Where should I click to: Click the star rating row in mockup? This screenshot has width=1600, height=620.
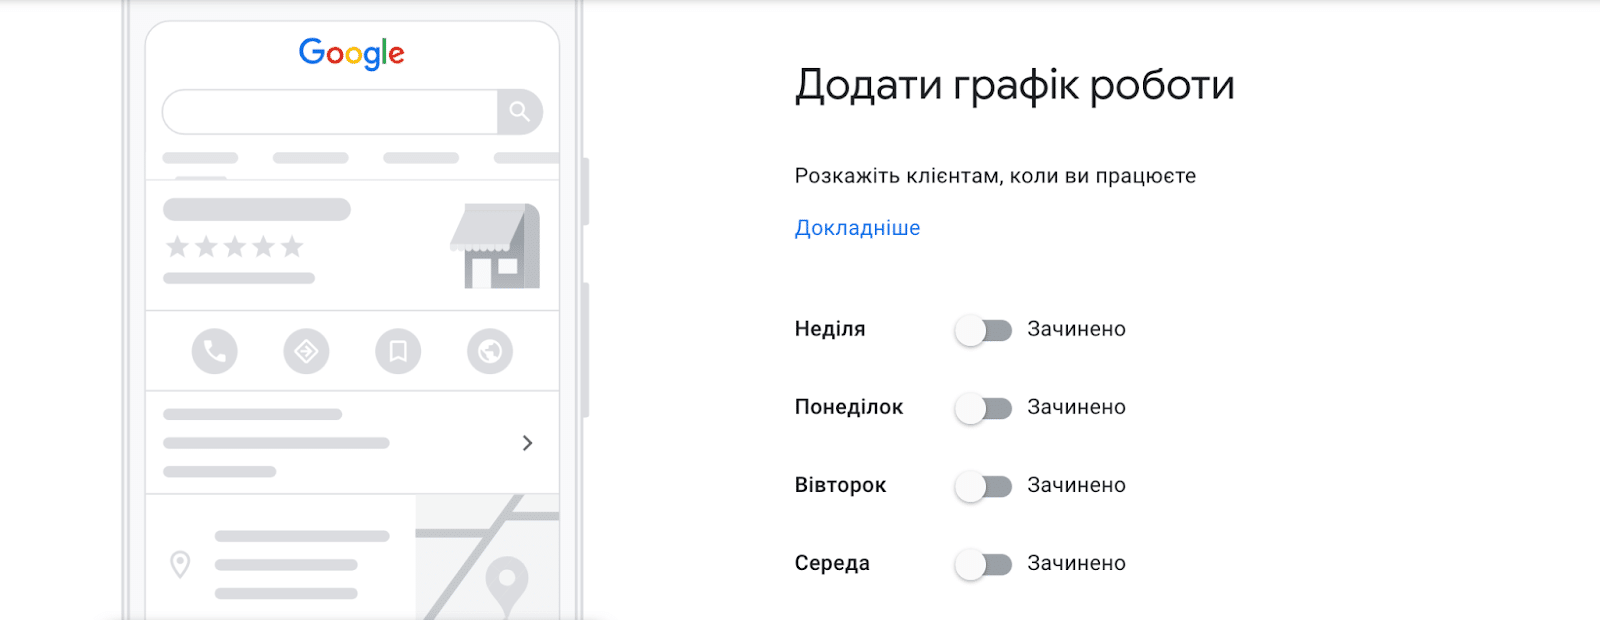point(235,246)
